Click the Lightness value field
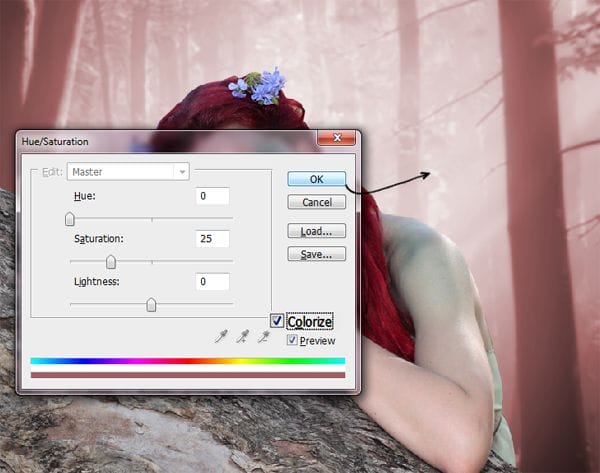This screenshot has width=600, height=473. [212, 282]
